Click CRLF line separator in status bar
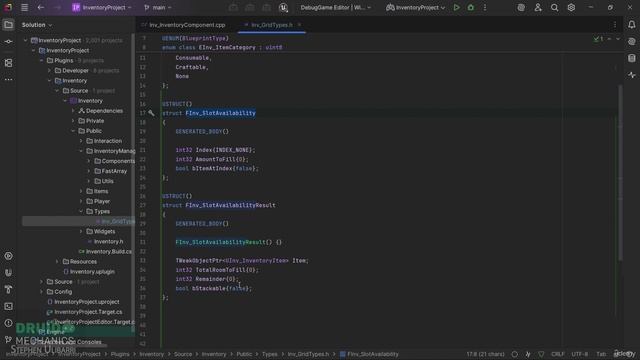Image resolution: width=640 pixels, height=360 pixels. tap(558, 354)
